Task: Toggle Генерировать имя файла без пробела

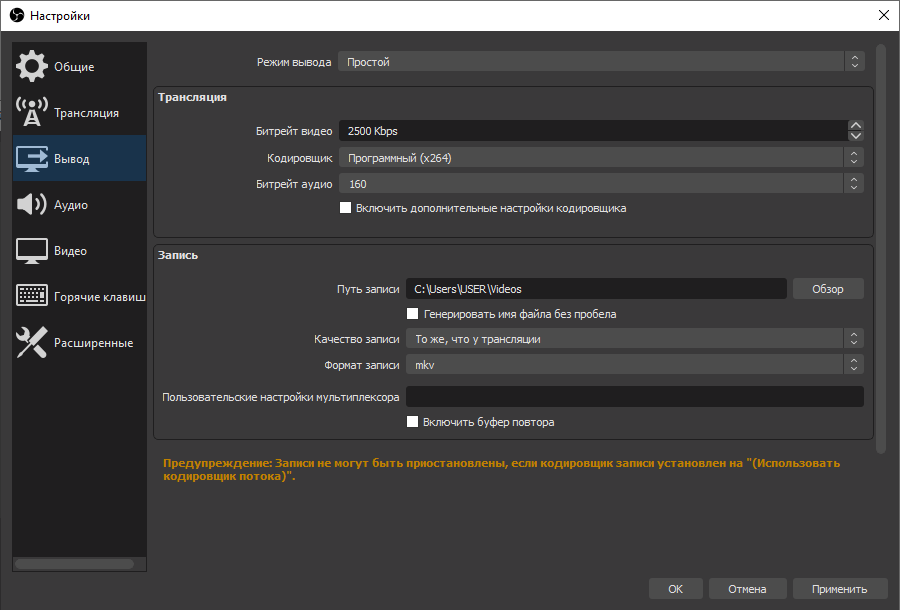Action: pyautogui.click(x=413, y=314)
